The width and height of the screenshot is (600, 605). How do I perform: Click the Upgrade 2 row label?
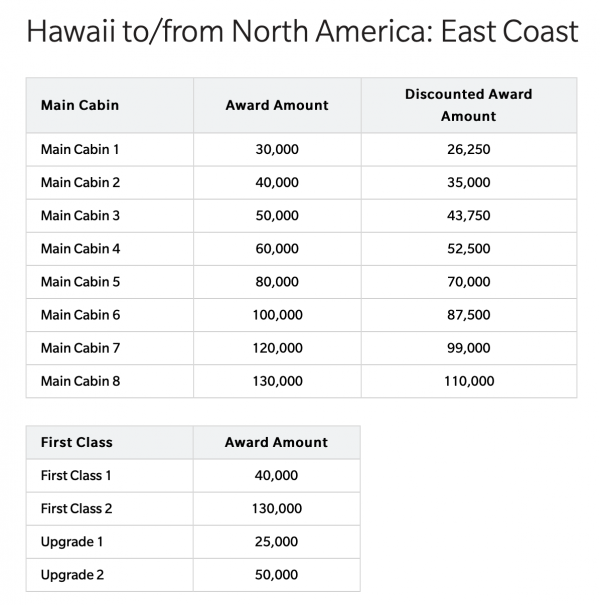(x=72, y=575)
